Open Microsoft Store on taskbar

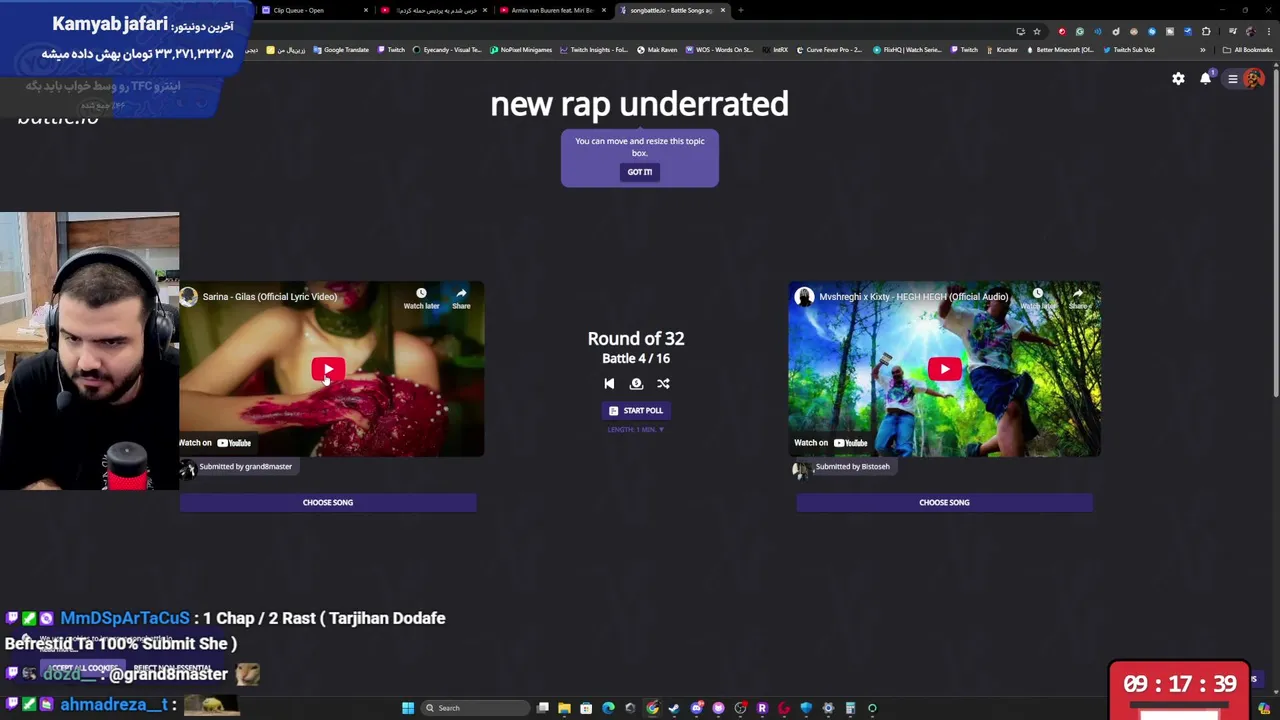[x=586, y=708]
